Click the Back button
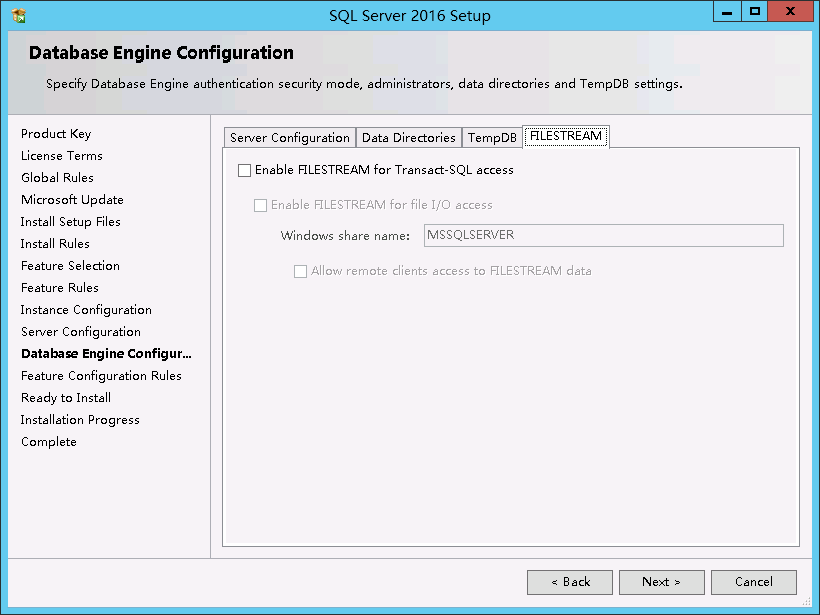This screenshot has width=820, height=615. (x=570, y=582)
